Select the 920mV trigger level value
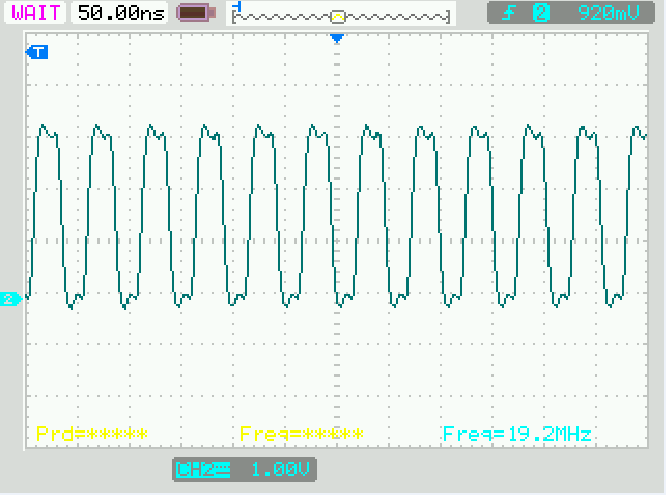This screenshot has width=666, height=495. pyautogui.click(x=609, y=13)
